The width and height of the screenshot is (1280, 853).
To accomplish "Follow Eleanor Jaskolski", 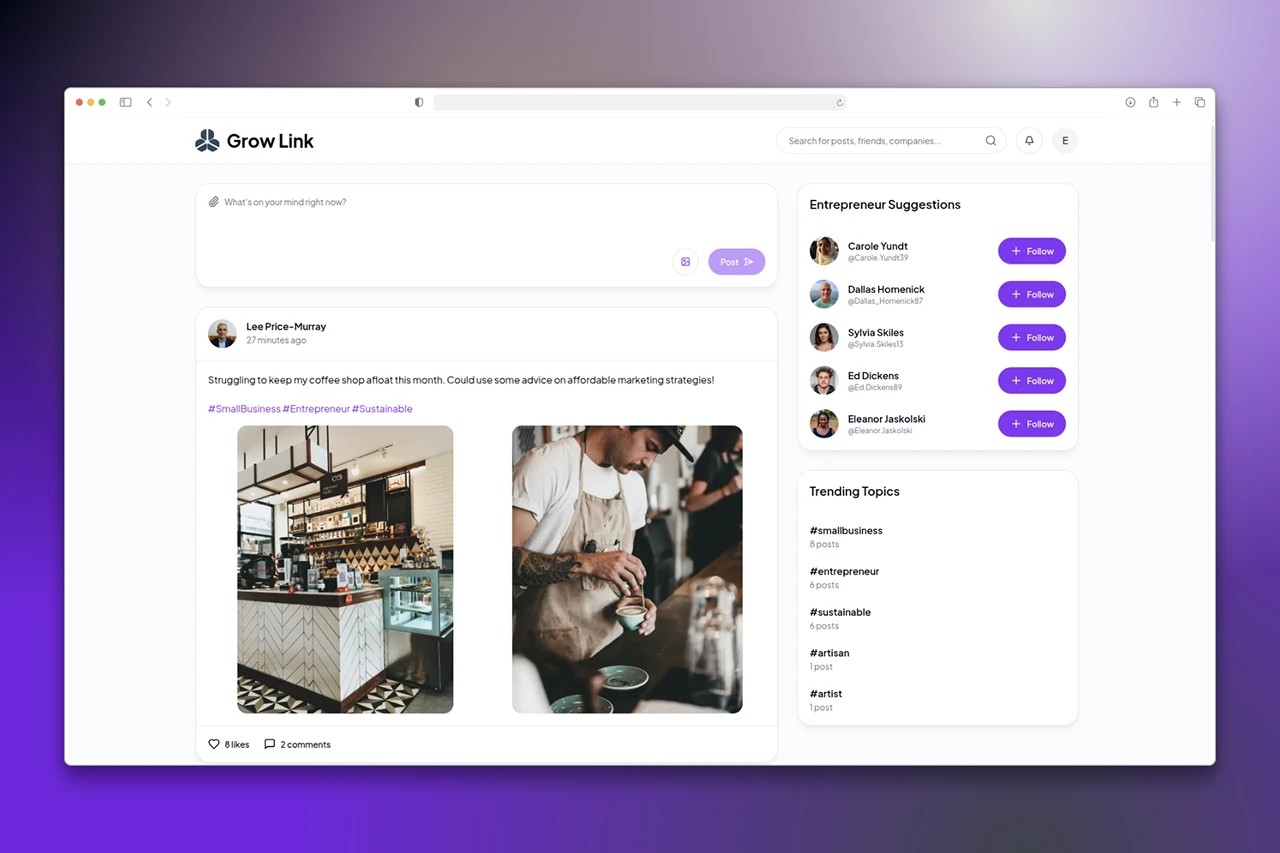I will click(x=1032, y=424).
